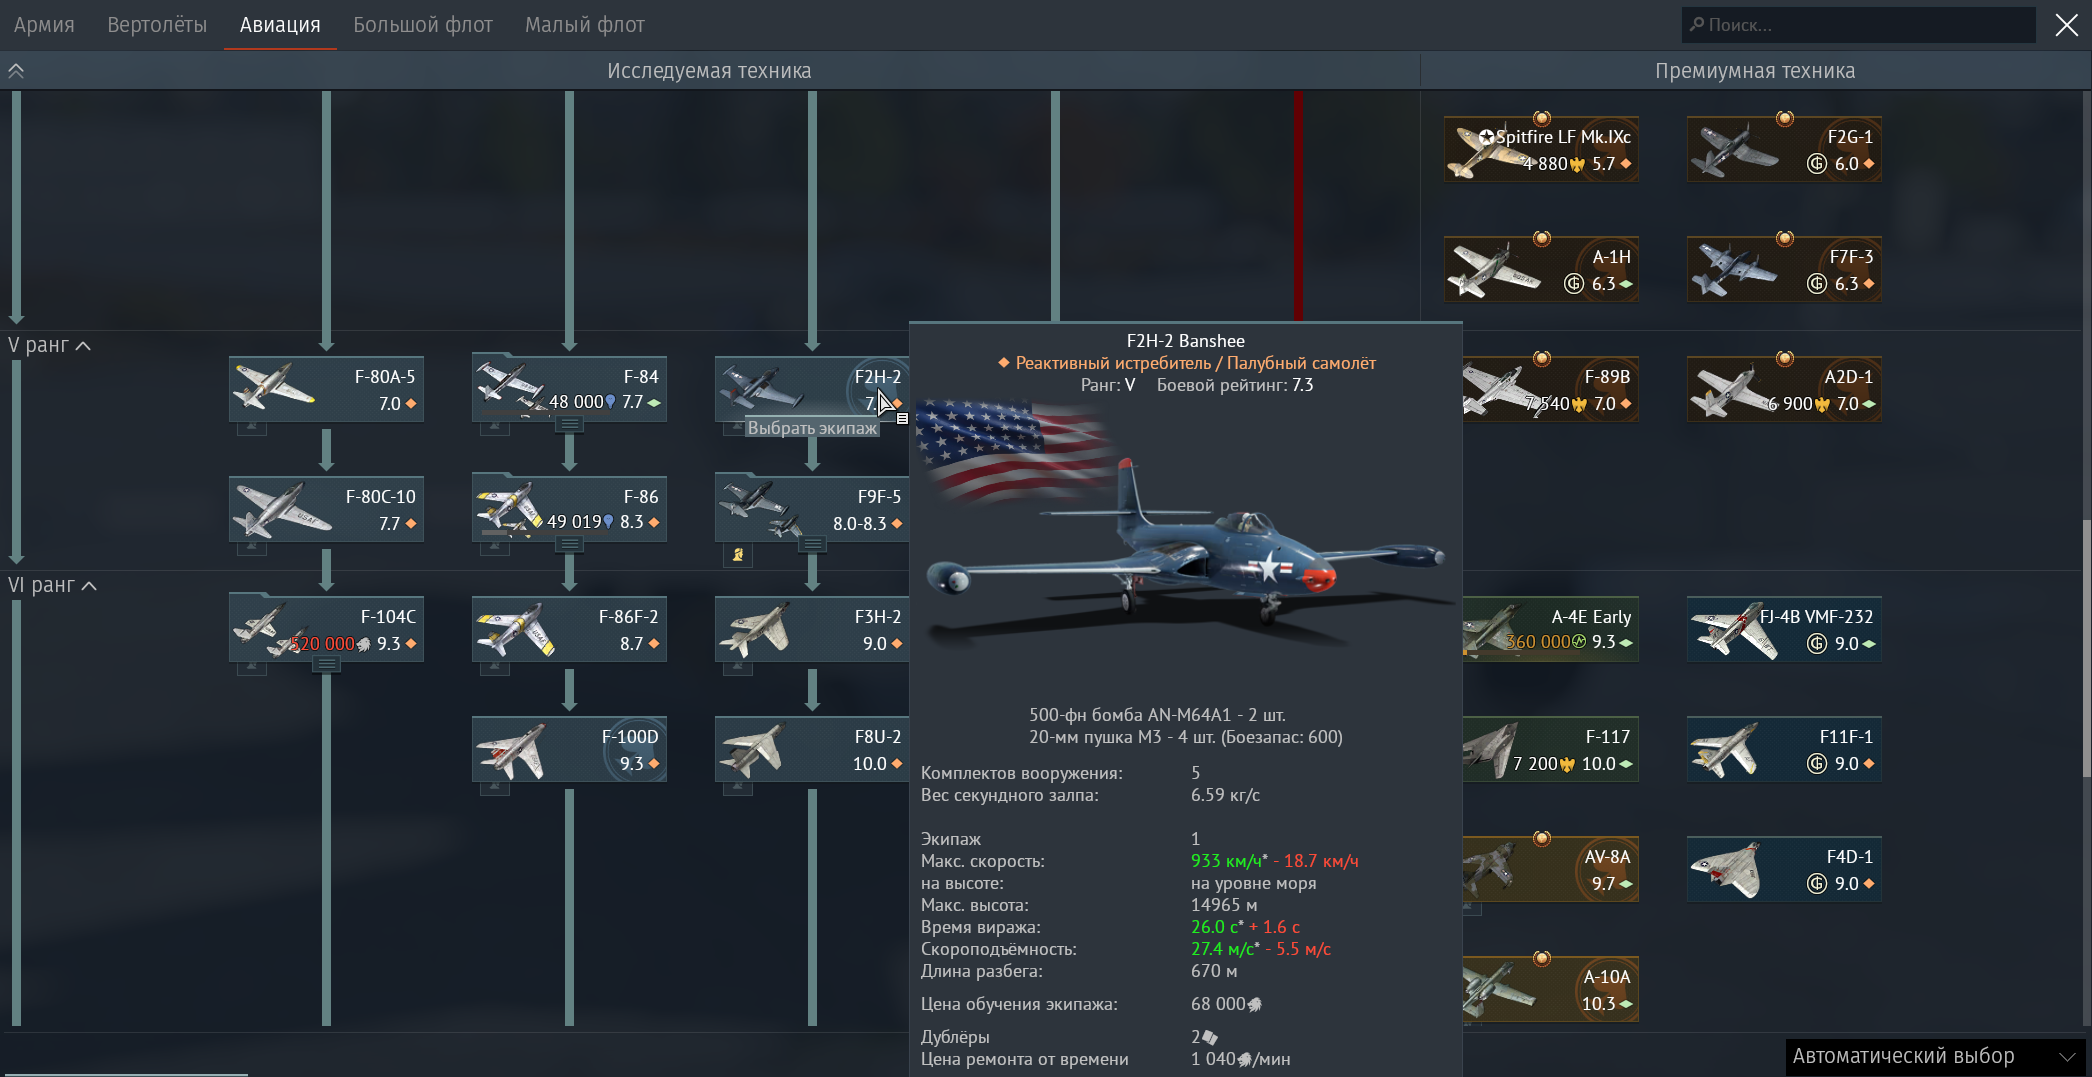Image resolution: width=2092 pixels, height=1077 pixels.
Task: Click the vertical scrollbar on the right edge
Action: [x=2086, y=648]
